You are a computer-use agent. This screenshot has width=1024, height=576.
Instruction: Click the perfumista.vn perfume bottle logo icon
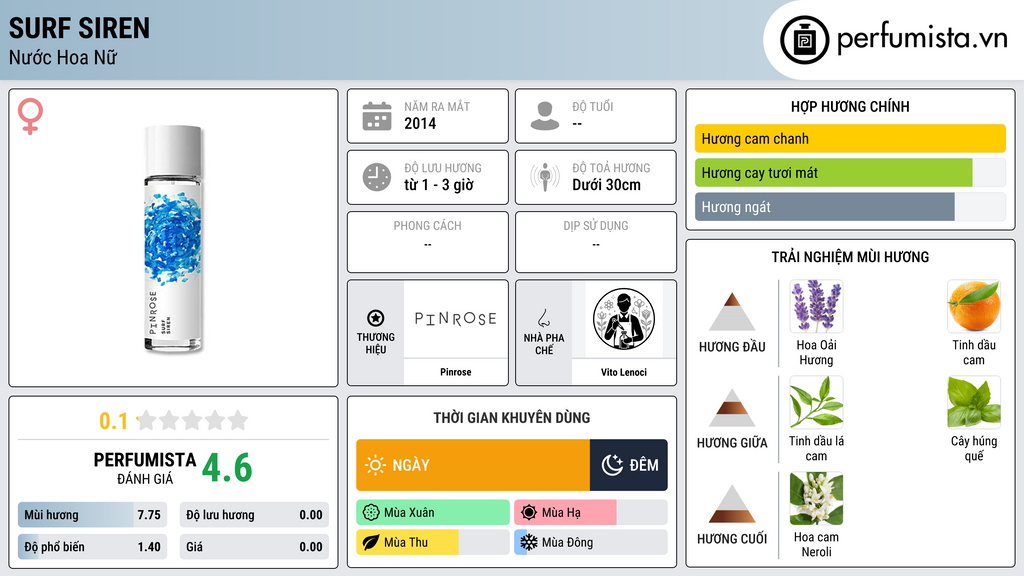[804, 40]
